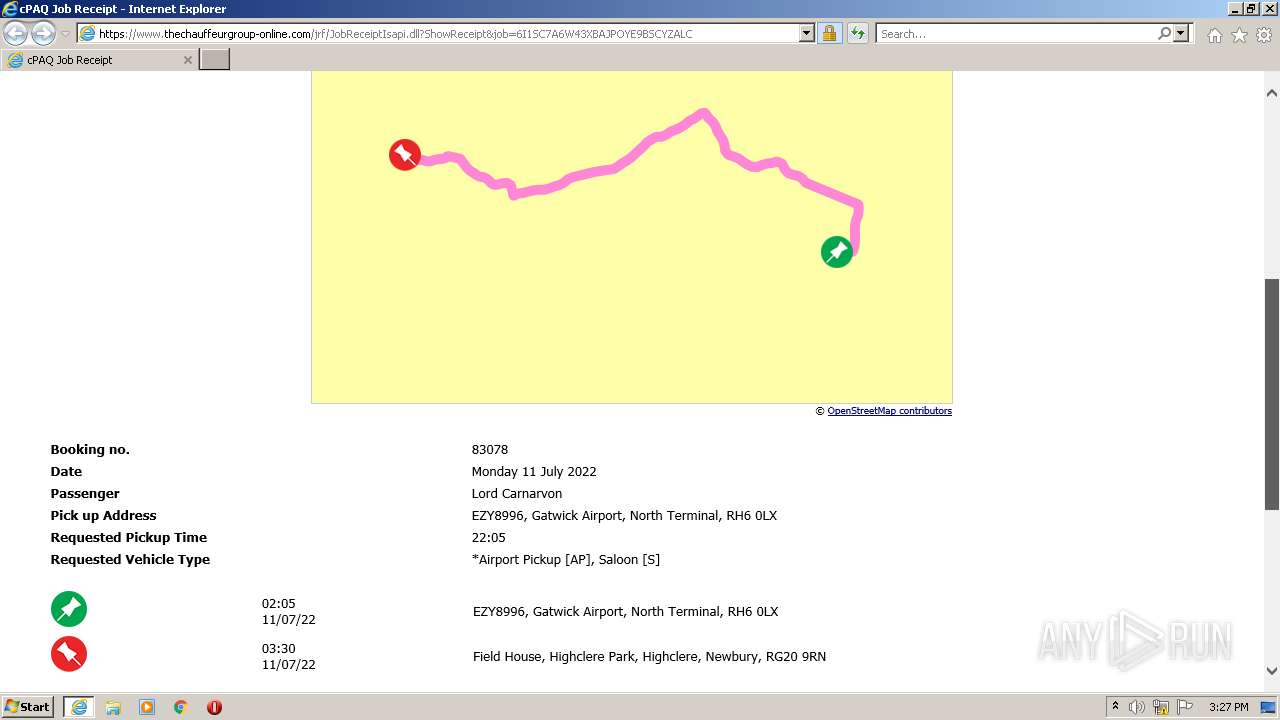Click the network tray icon
1280x720 pixels.
pyautogui.click(x=1161, y=707)
